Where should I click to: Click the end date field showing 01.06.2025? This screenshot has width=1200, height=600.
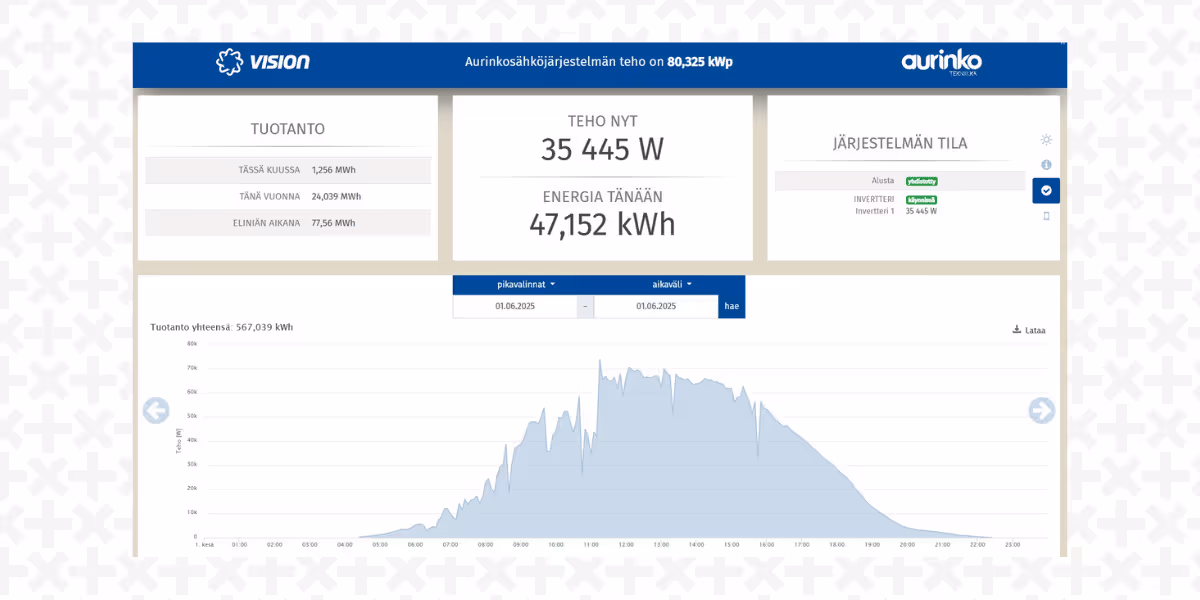(x=655, y=306)
